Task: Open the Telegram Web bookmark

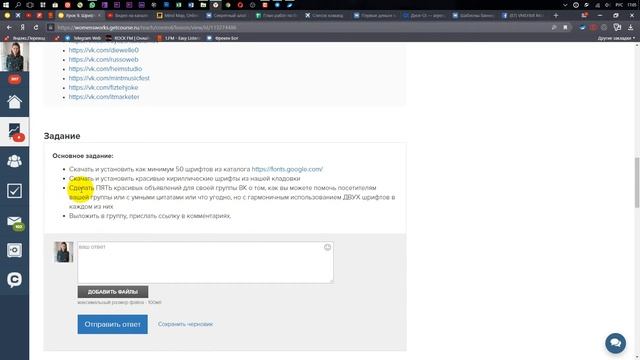Action: tap(83, 38)
